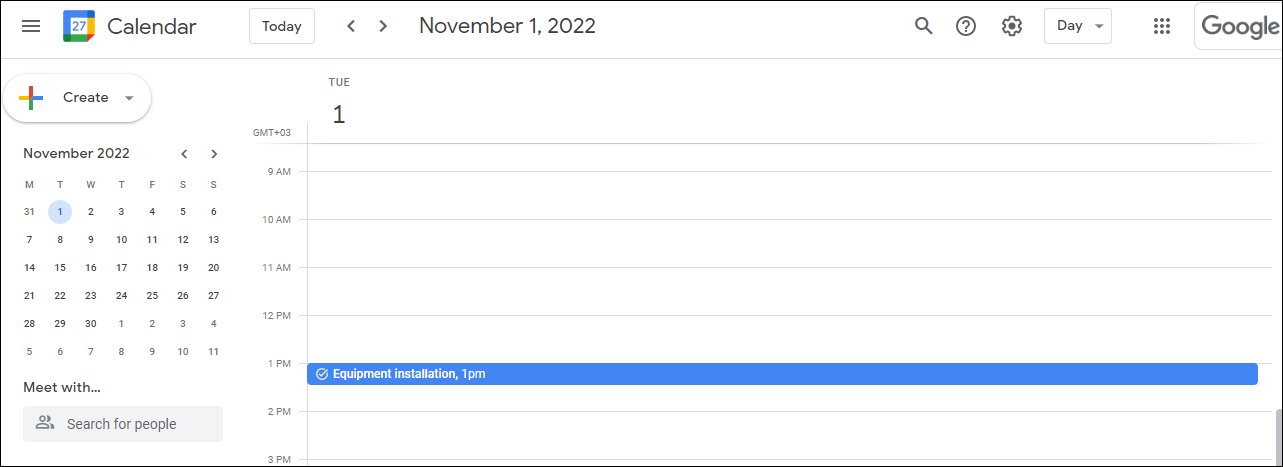This screenshot has height=467, width=1283.
Task: Select November 24 in mini calendar
Action: coord(121,296)
